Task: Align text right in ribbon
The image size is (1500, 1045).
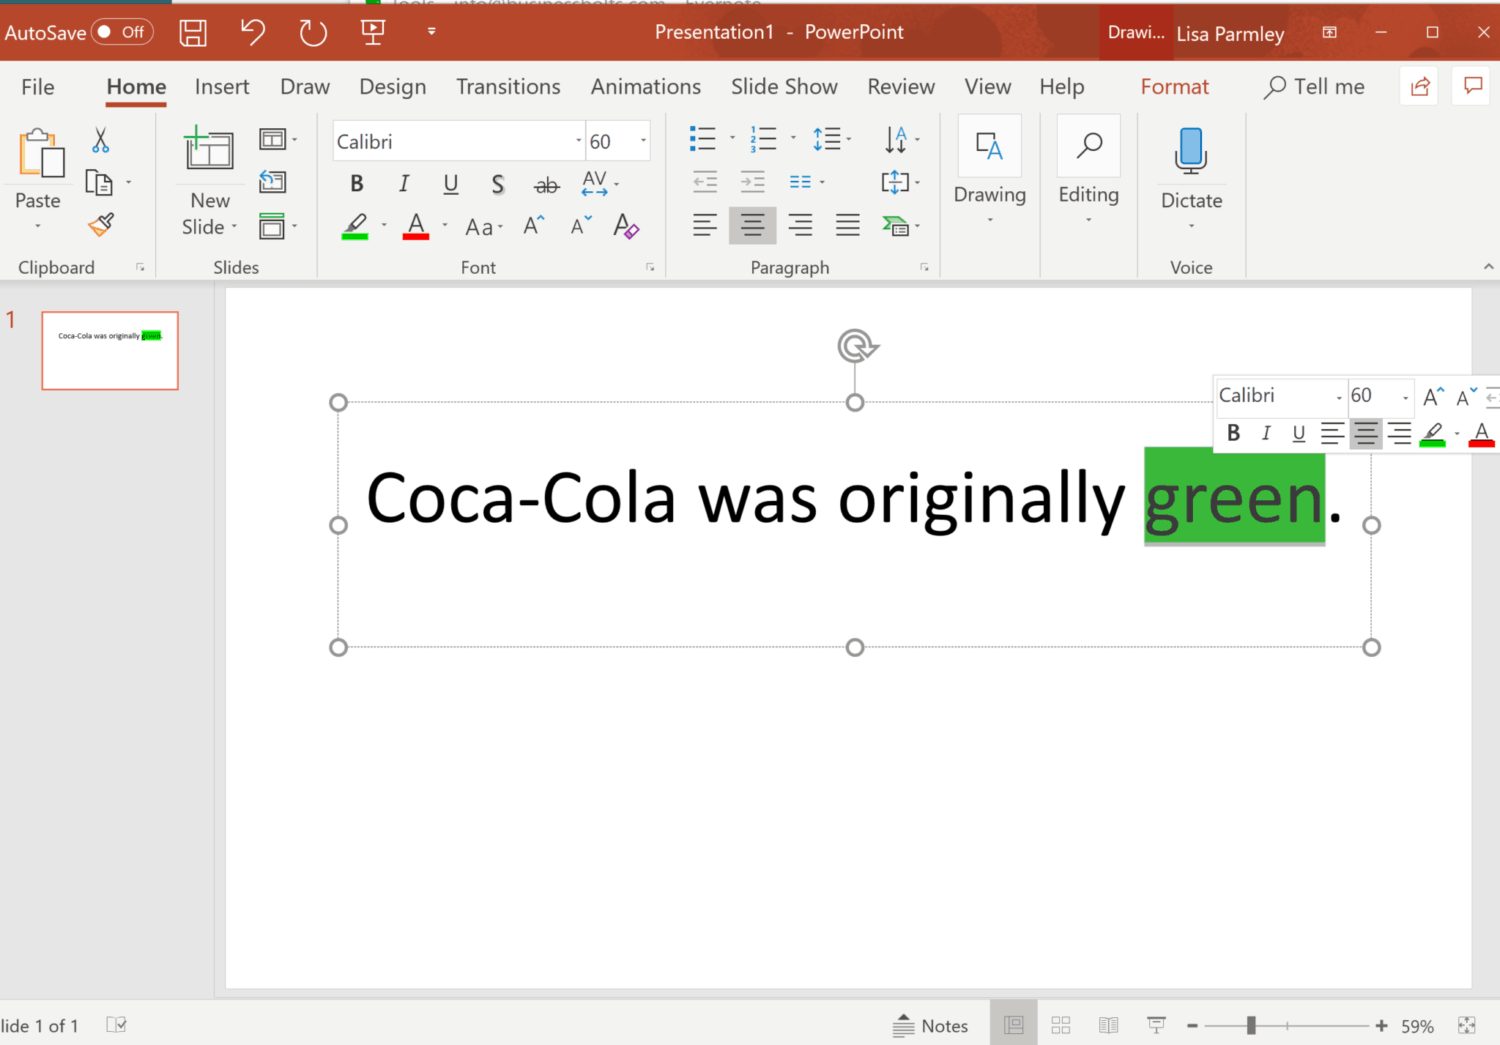Action: (x=800, y=226)
